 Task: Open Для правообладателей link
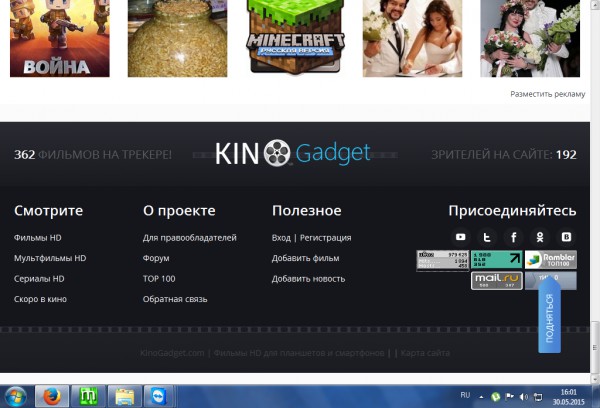point(189,238)
